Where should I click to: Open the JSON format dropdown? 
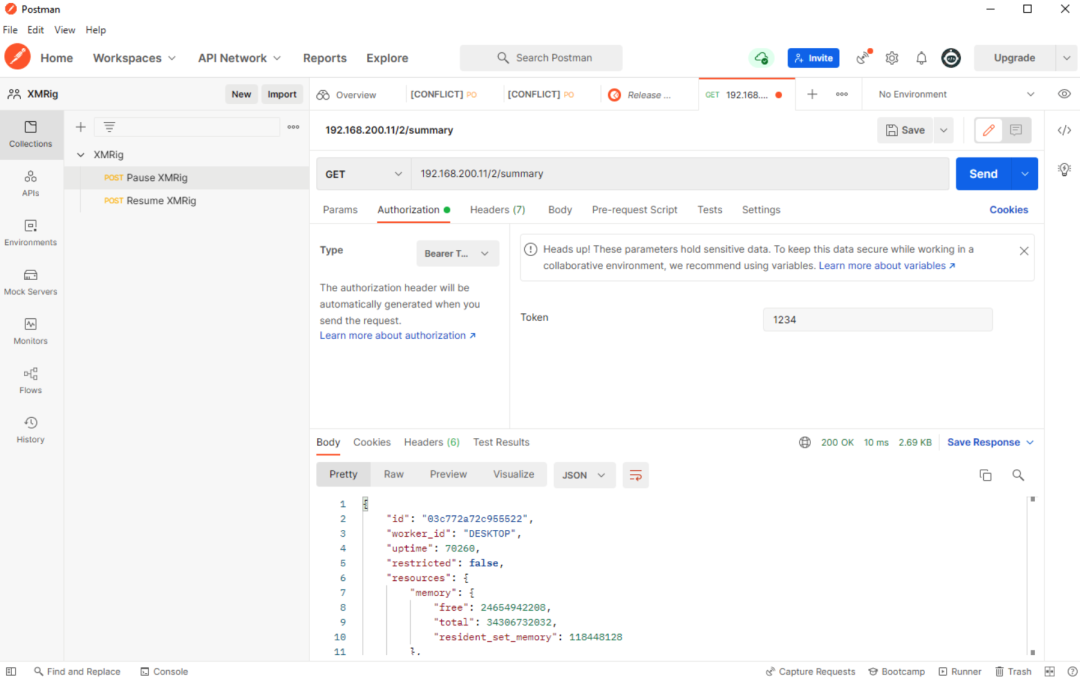[584, 475]
